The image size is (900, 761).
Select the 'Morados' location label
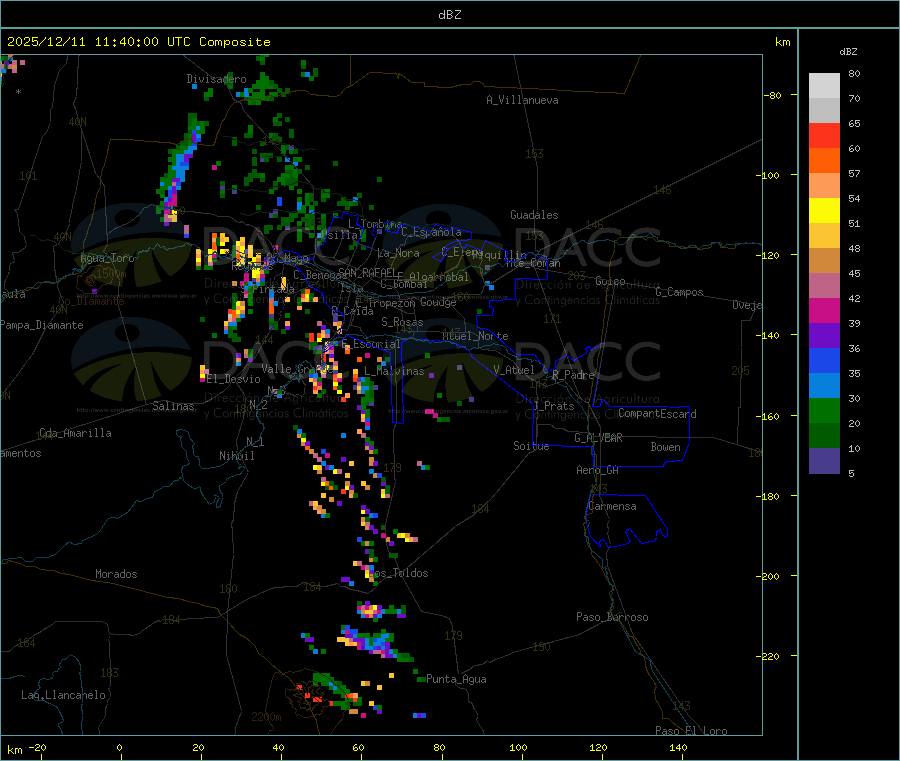[116, 574]
